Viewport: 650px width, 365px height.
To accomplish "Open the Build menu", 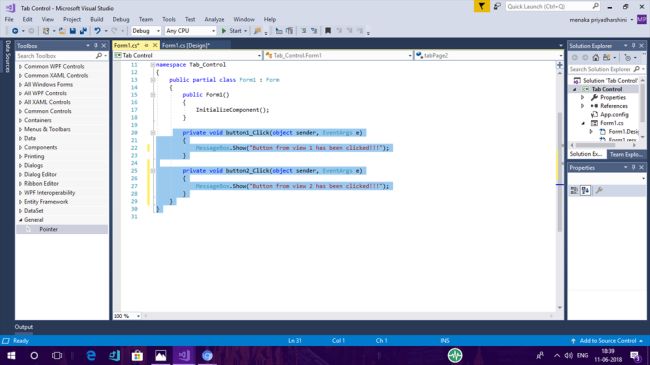I will (97, 19).
